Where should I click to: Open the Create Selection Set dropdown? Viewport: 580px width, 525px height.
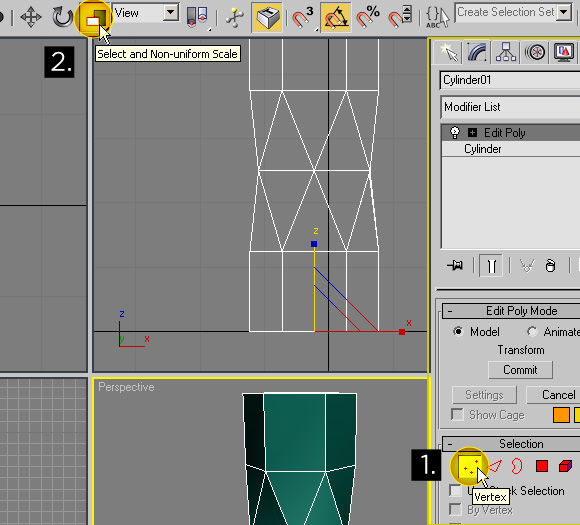[x=564, y=12]
